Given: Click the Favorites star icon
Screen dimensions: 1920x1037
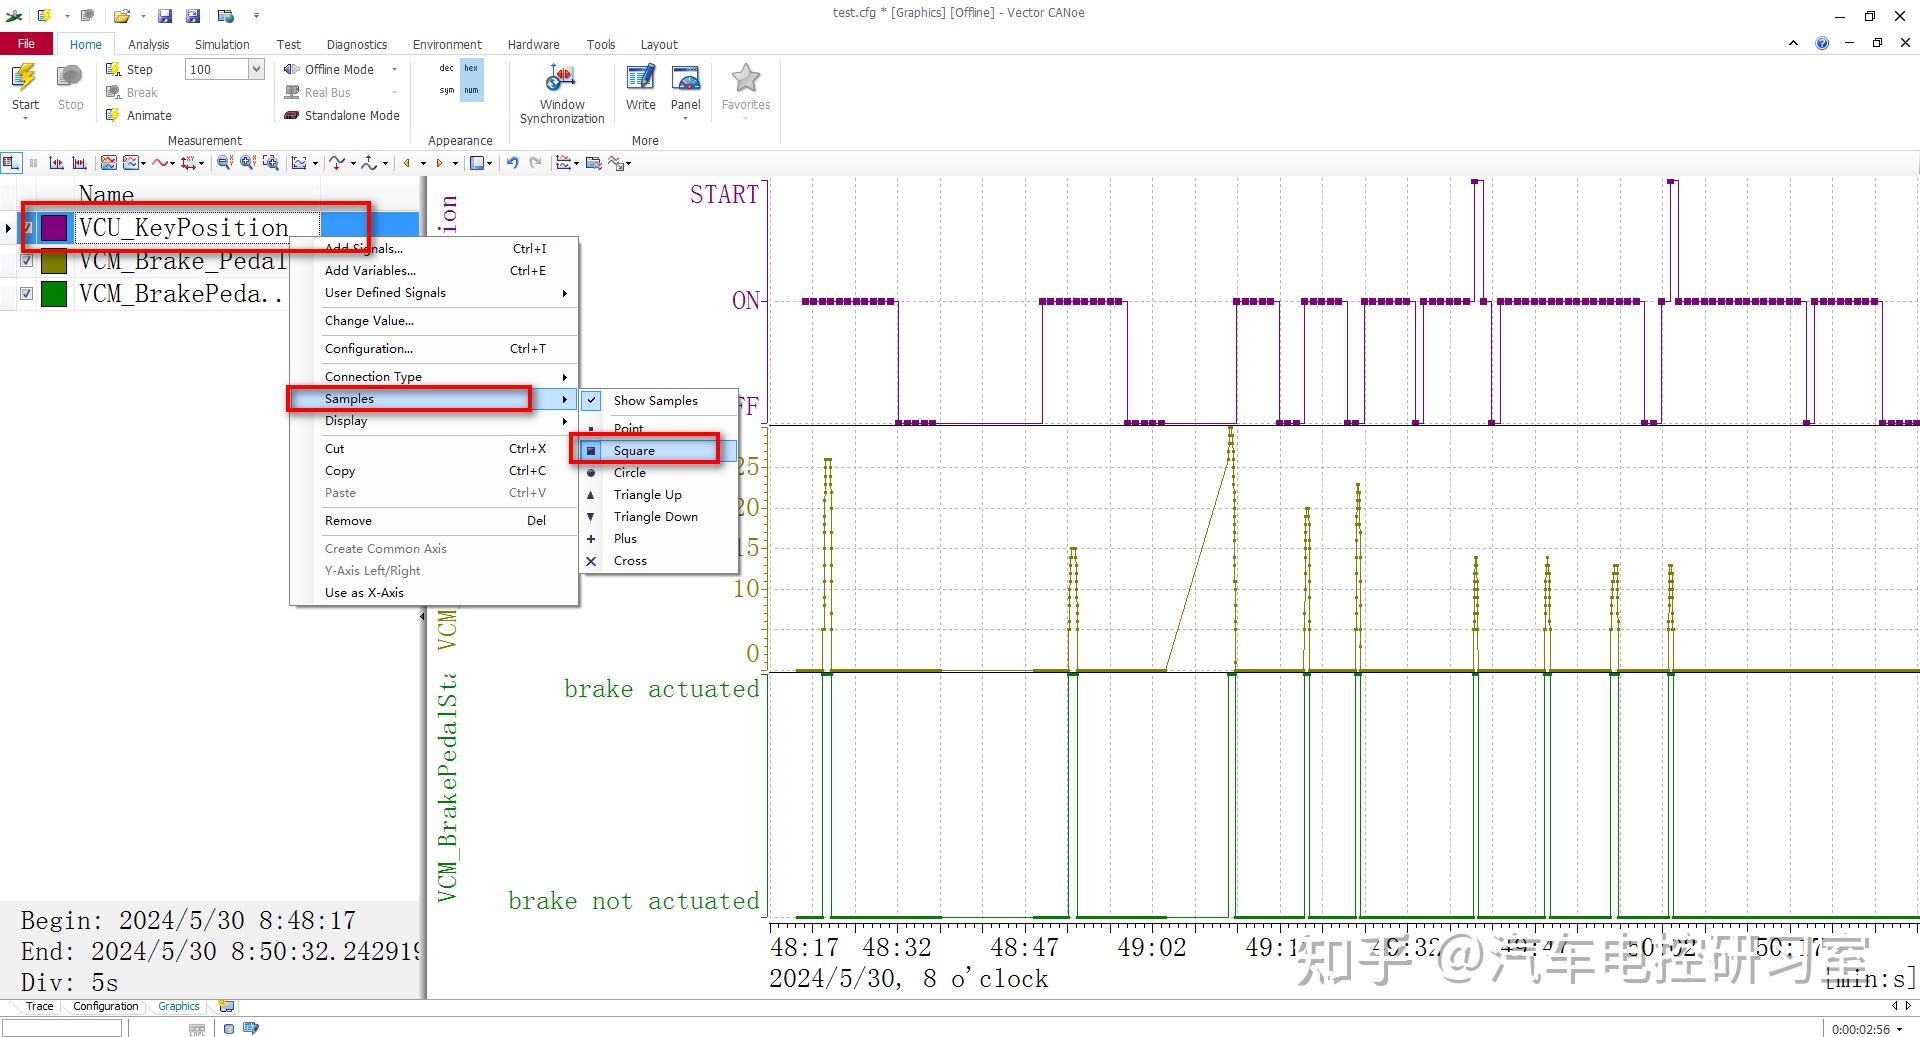Looking at the screenshot, I should point(746,78).
